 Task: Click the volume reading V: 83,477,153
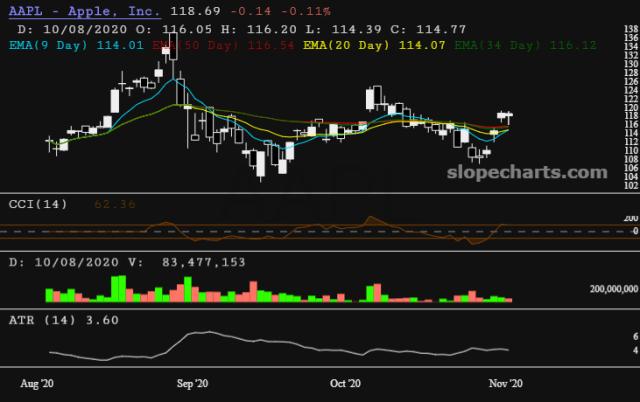click(x=187, y=262)
